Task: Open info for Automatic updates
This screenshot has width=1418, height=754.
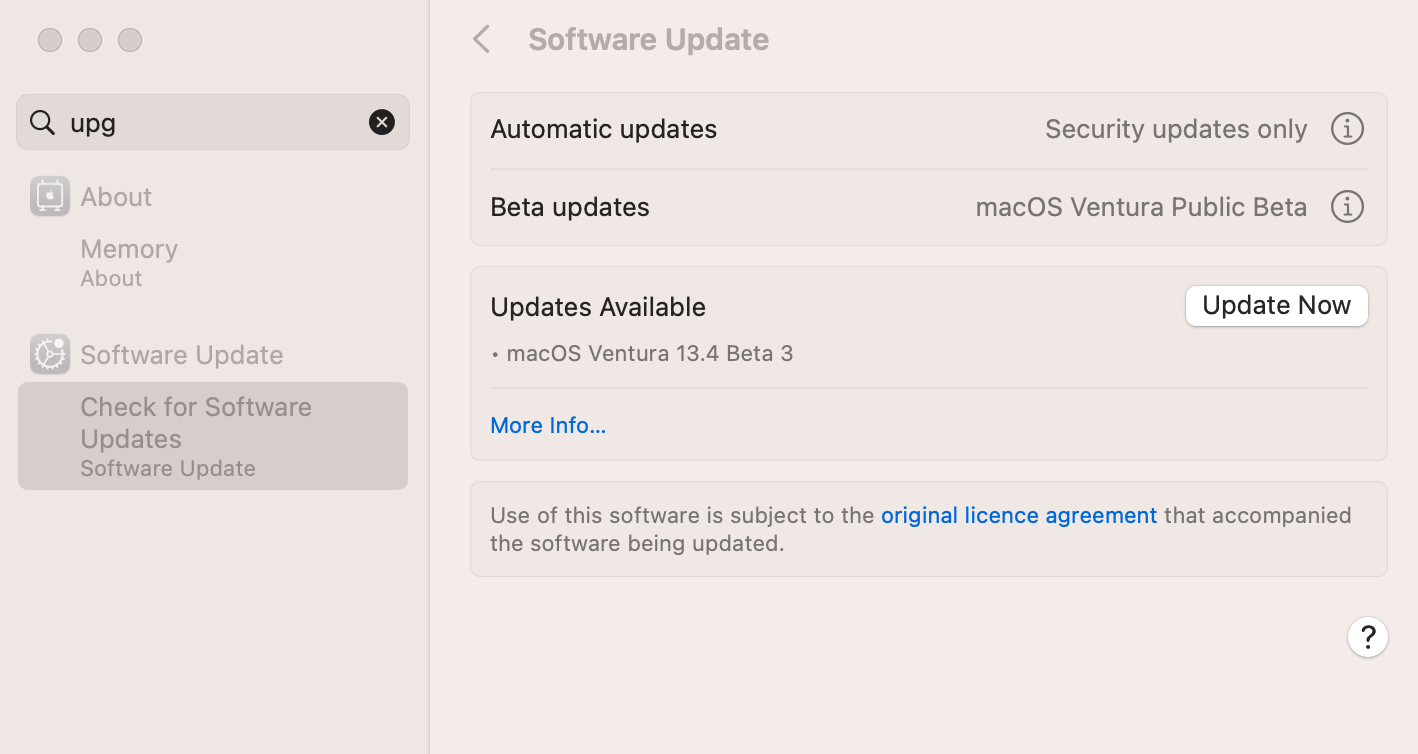Action: [1347, 129]
